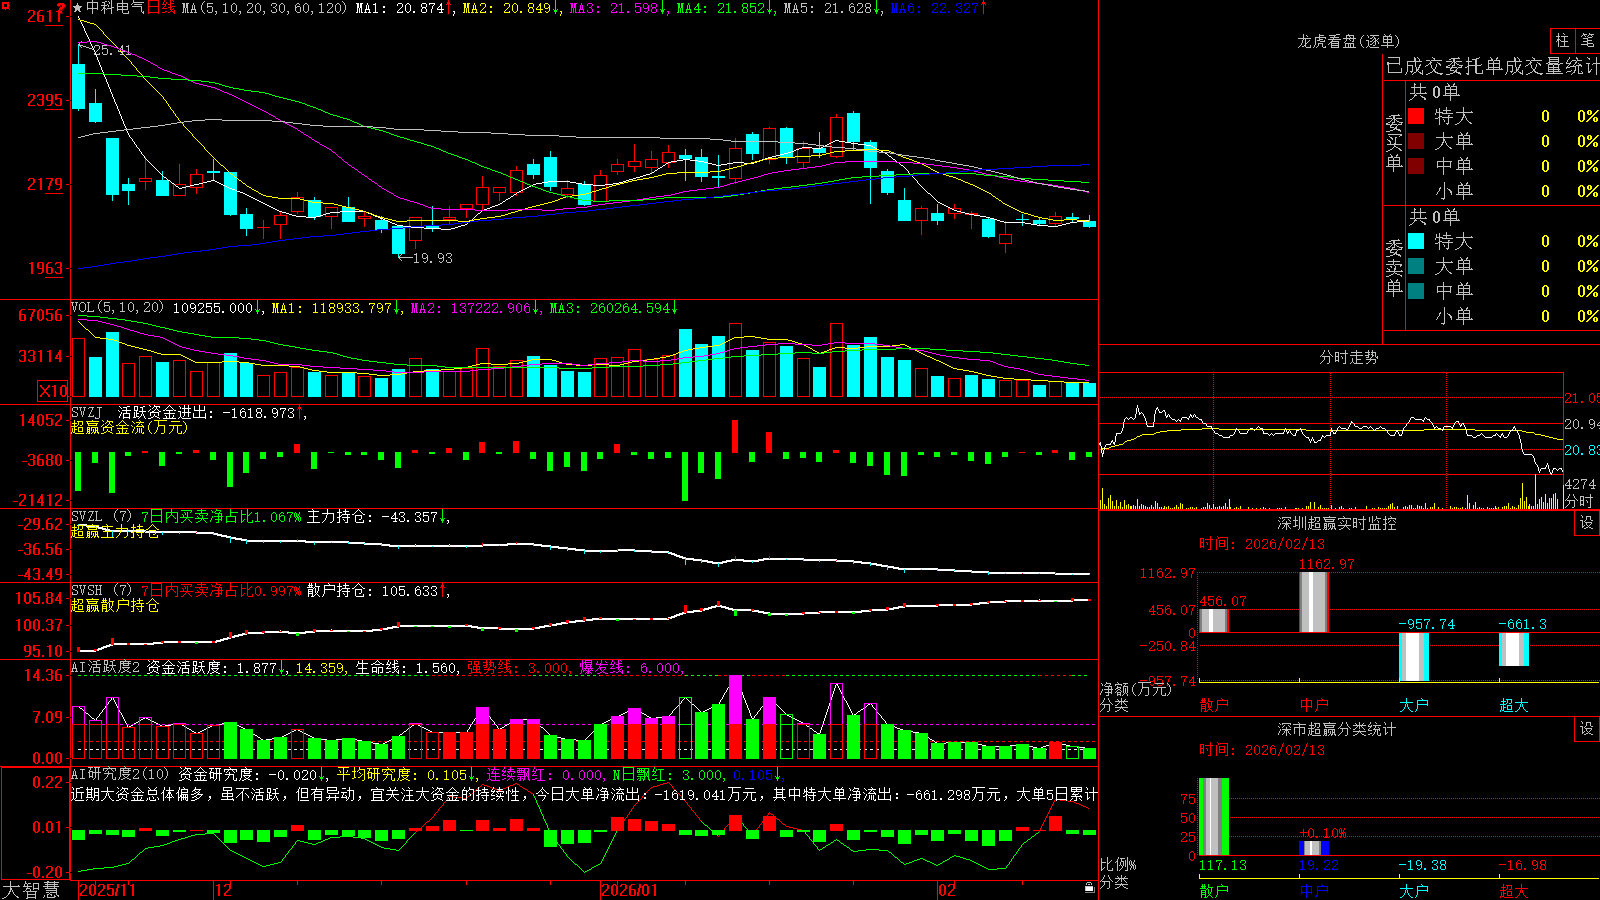Click the lock icon at timeline end
Image resolution: width=1600 pixels, height=900 pixels.
[1089, 888]
